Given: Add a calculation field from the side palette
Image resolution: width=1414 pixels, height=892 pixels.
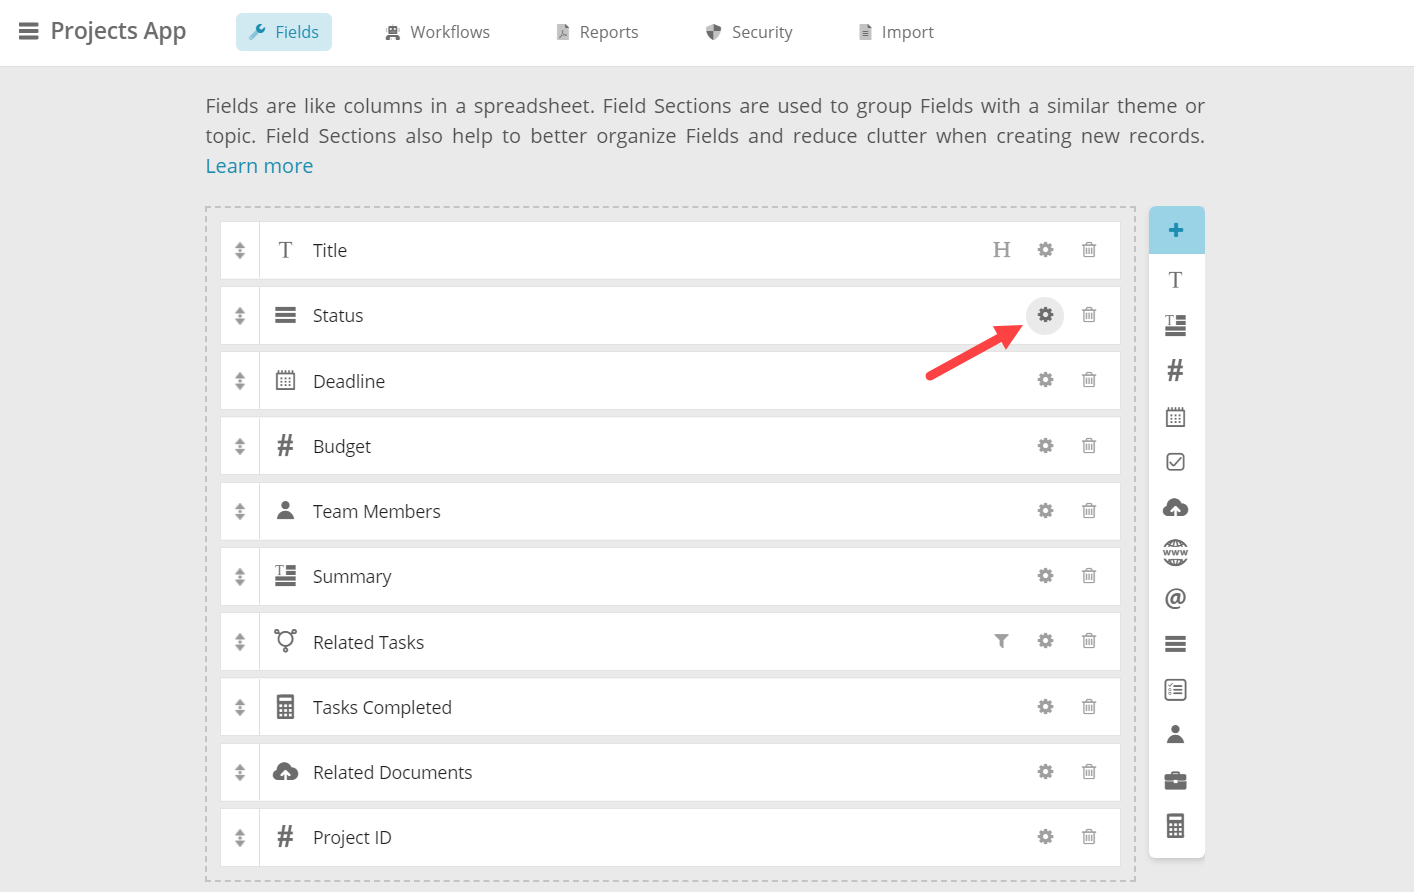Looking at the screenshot, I should [x=1176, y=826].
